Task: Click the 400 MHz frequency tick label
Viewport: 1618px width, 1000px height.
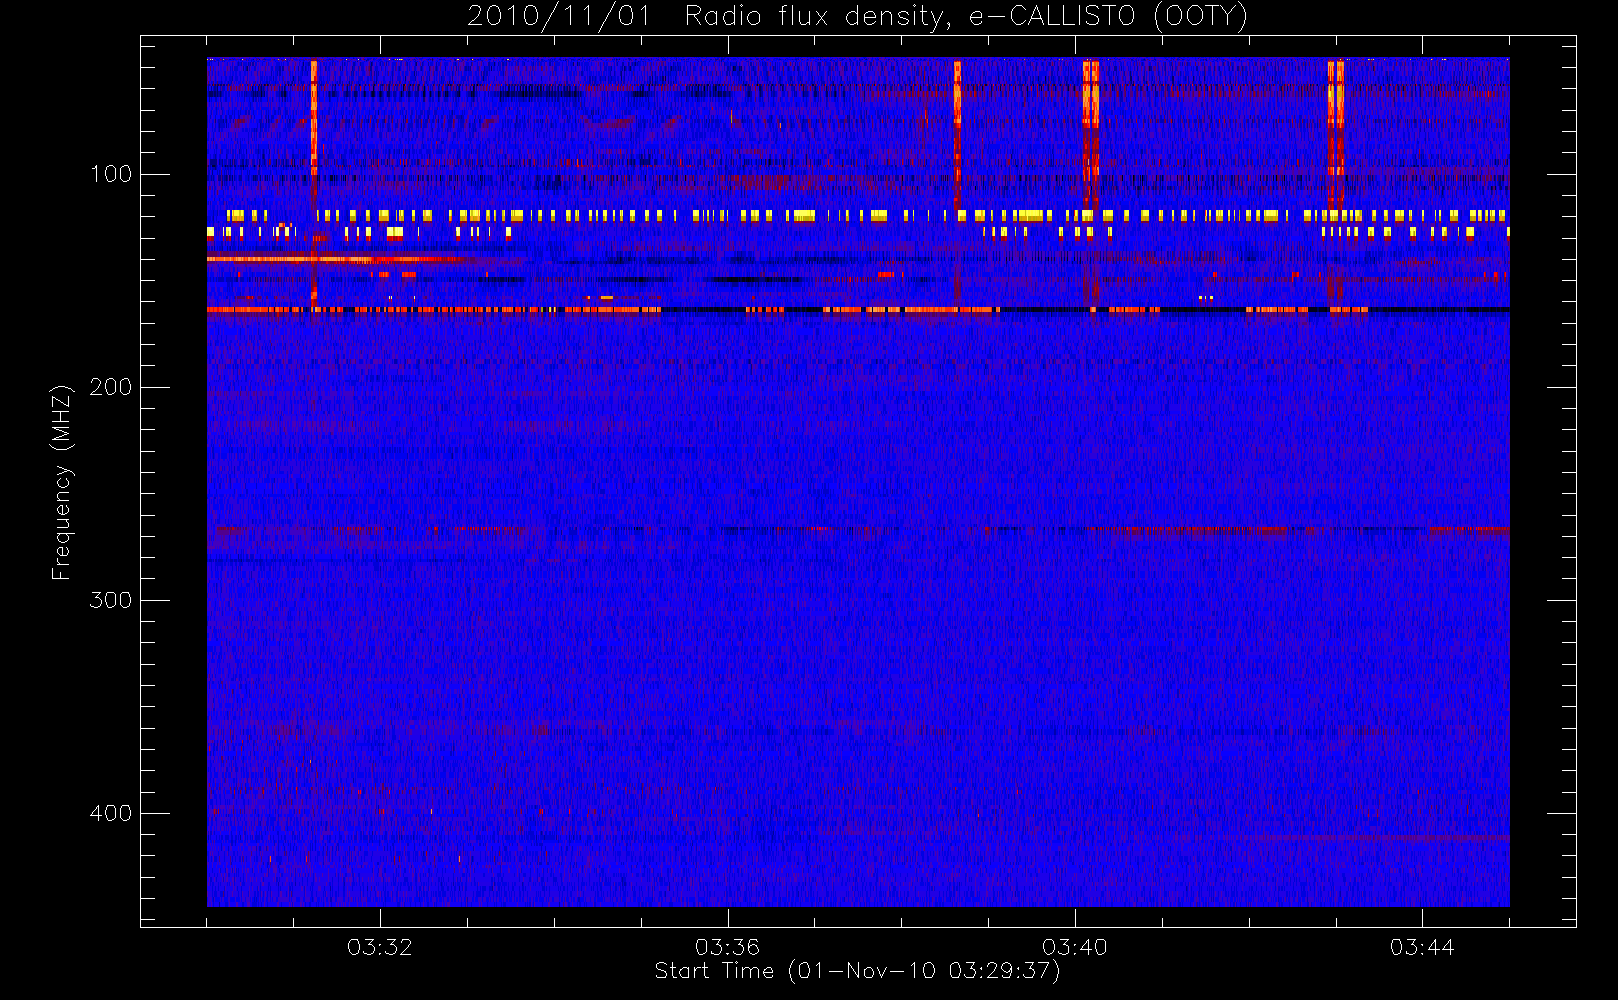Action: click(110, 813)
